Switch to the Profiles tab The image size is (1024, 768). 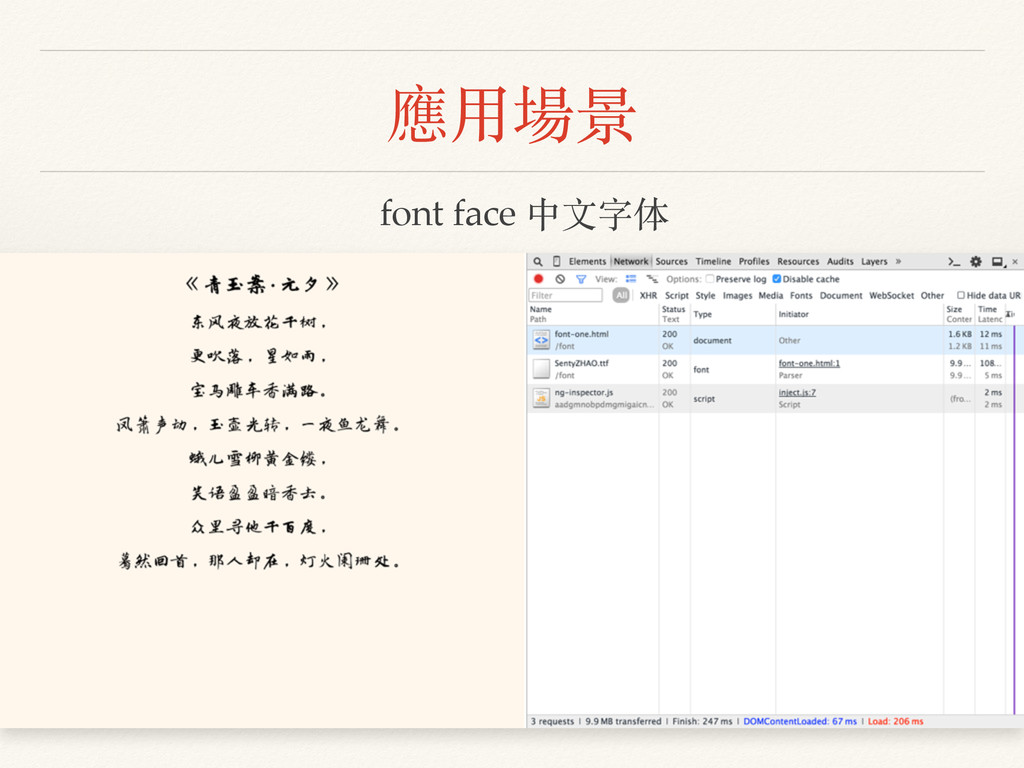click(x=754, y=261)
